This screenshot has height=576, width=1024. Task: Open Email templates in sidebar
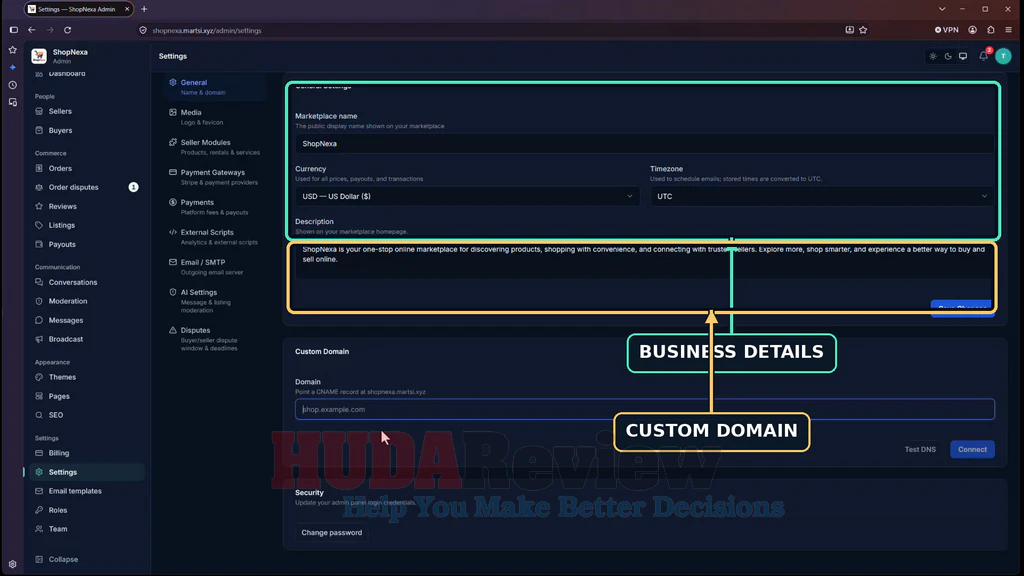pyautogui.click(x=85, y=491)
